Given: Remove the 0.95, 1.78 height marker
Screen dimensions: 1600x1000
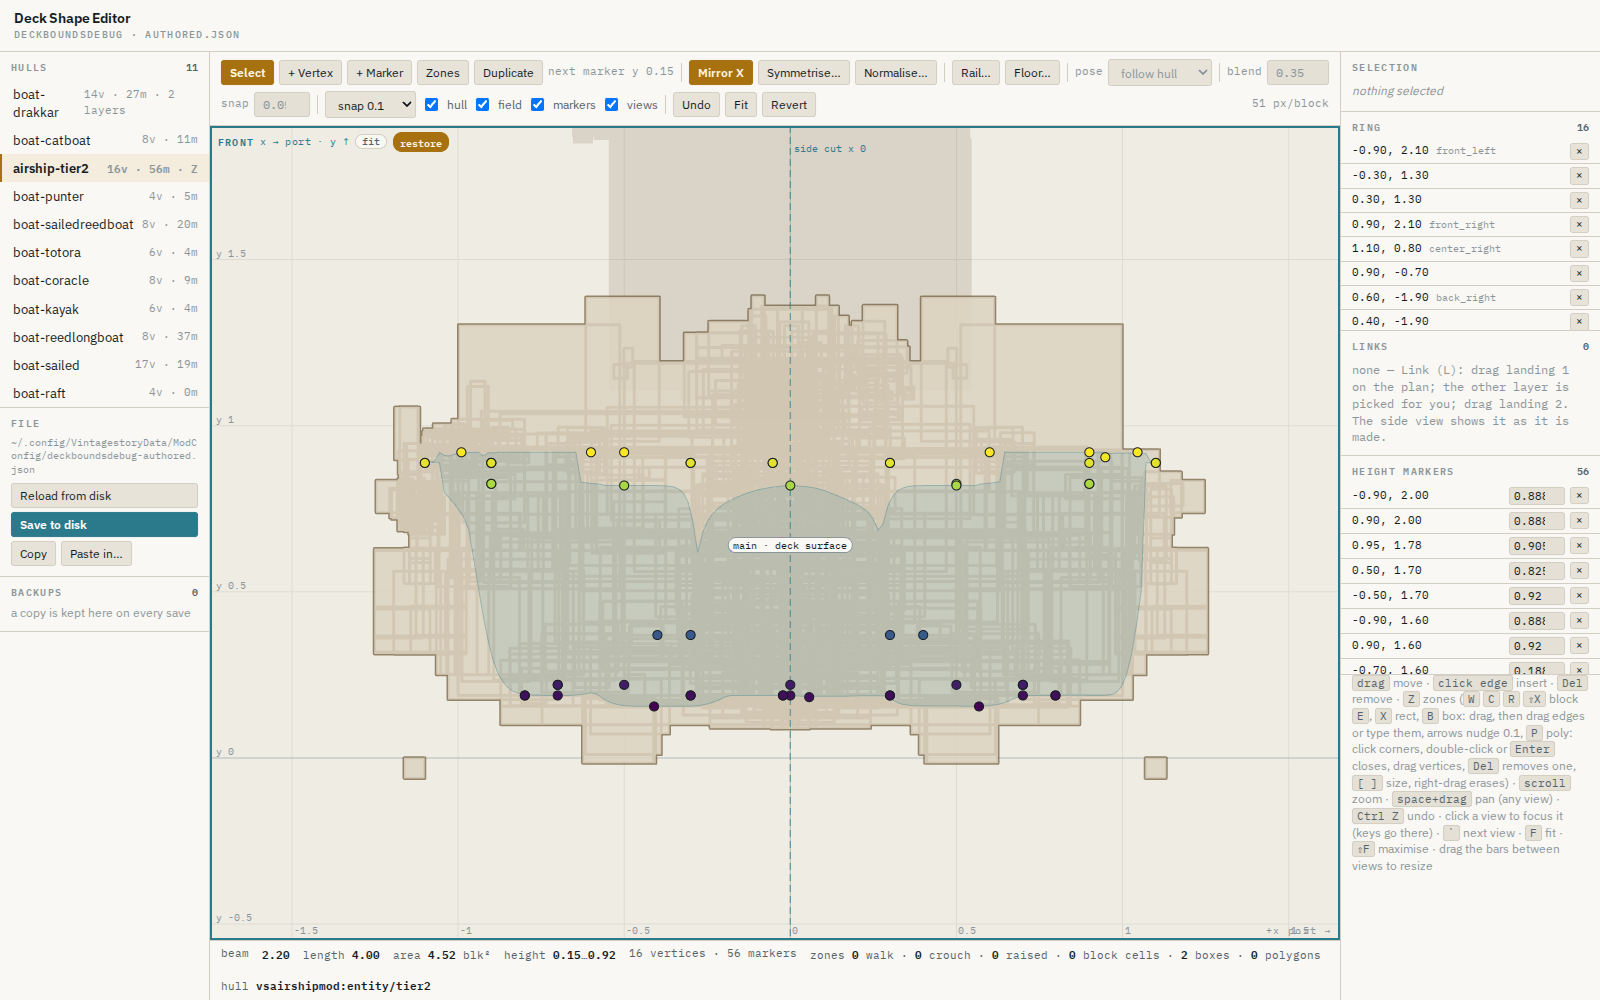Looking at the screenshot, I should pyautogui.click(x=1579, y=546).
